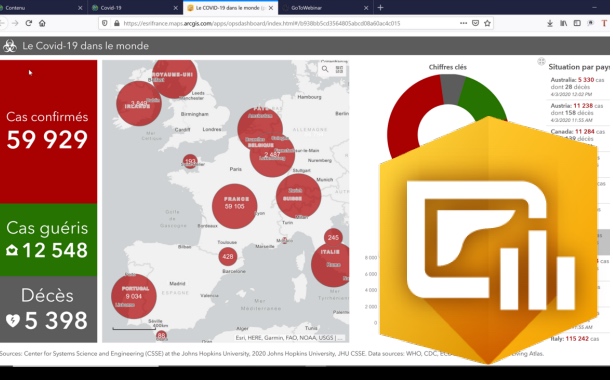Screen dimensions: 613x380
Task: Open the red T extension icon
Action: (x=604, y=23)
